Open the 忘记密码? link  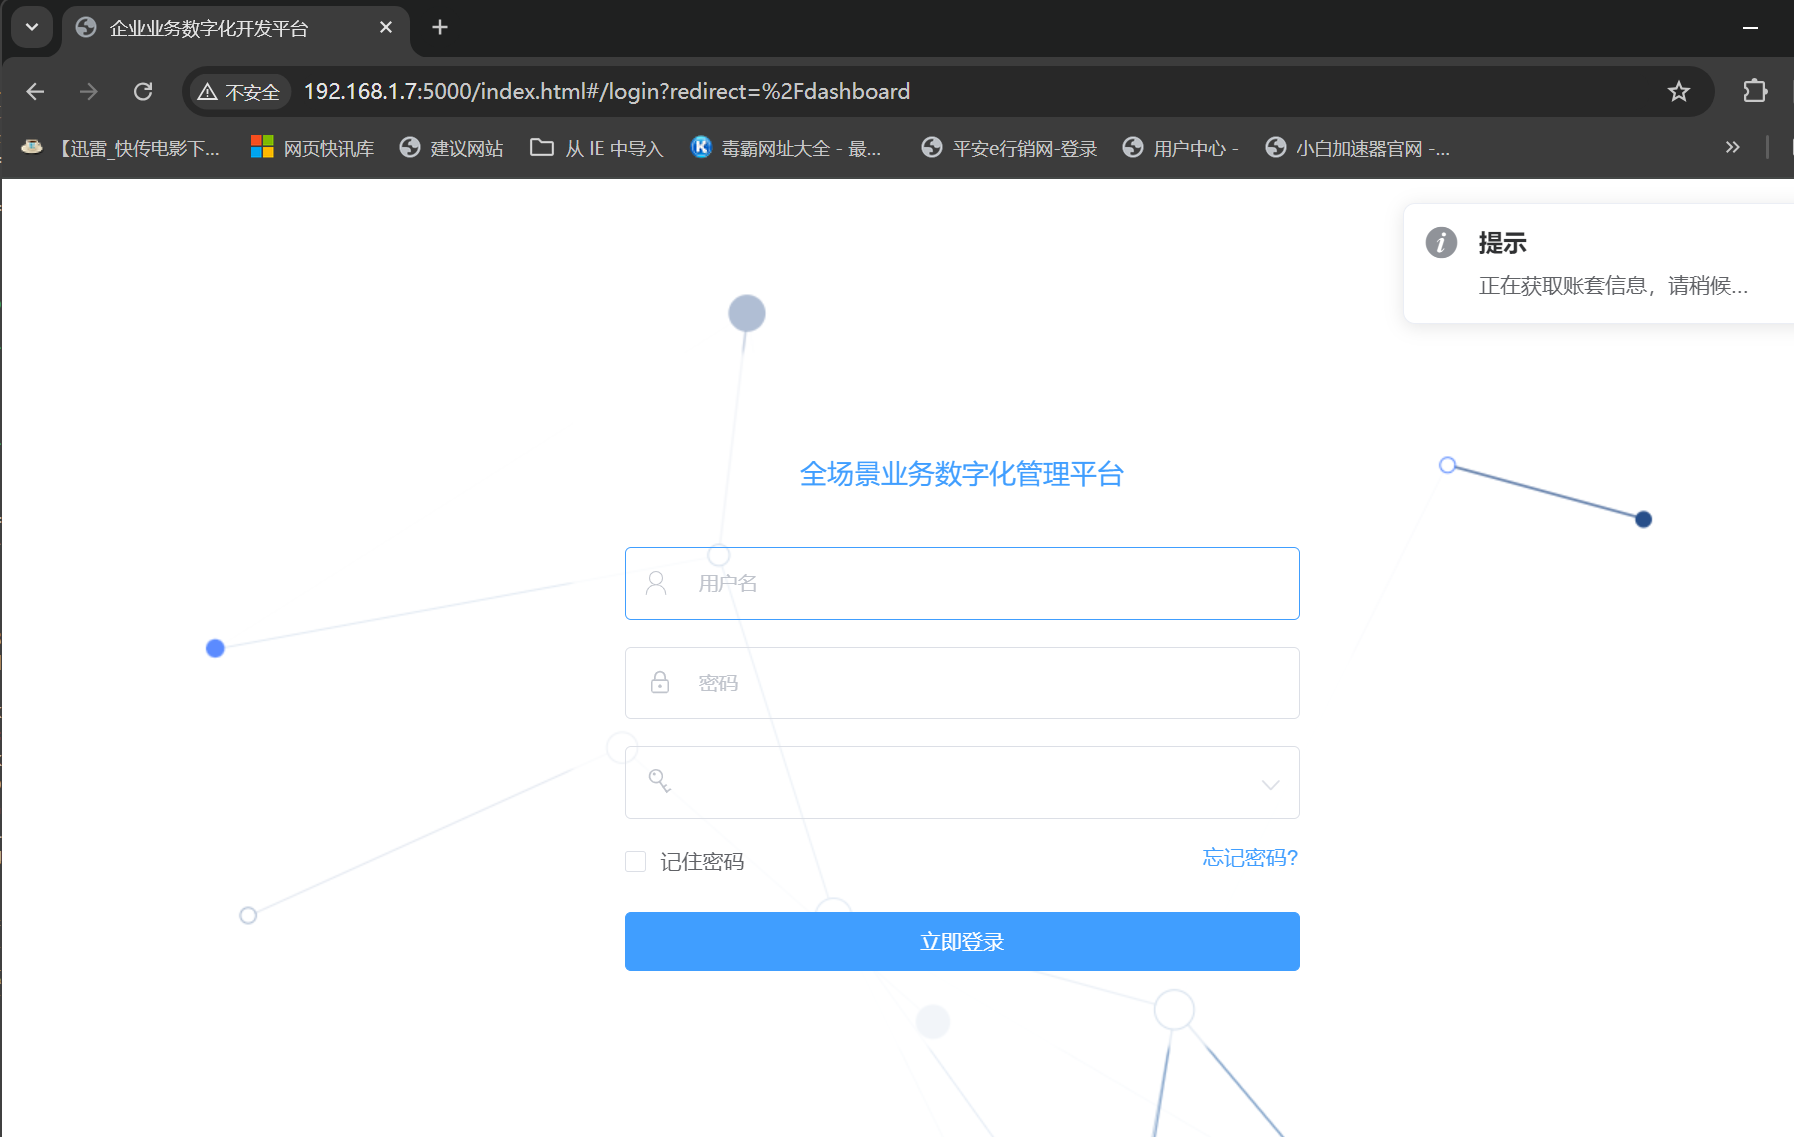pyautogui.click(x=1248, y=858)
